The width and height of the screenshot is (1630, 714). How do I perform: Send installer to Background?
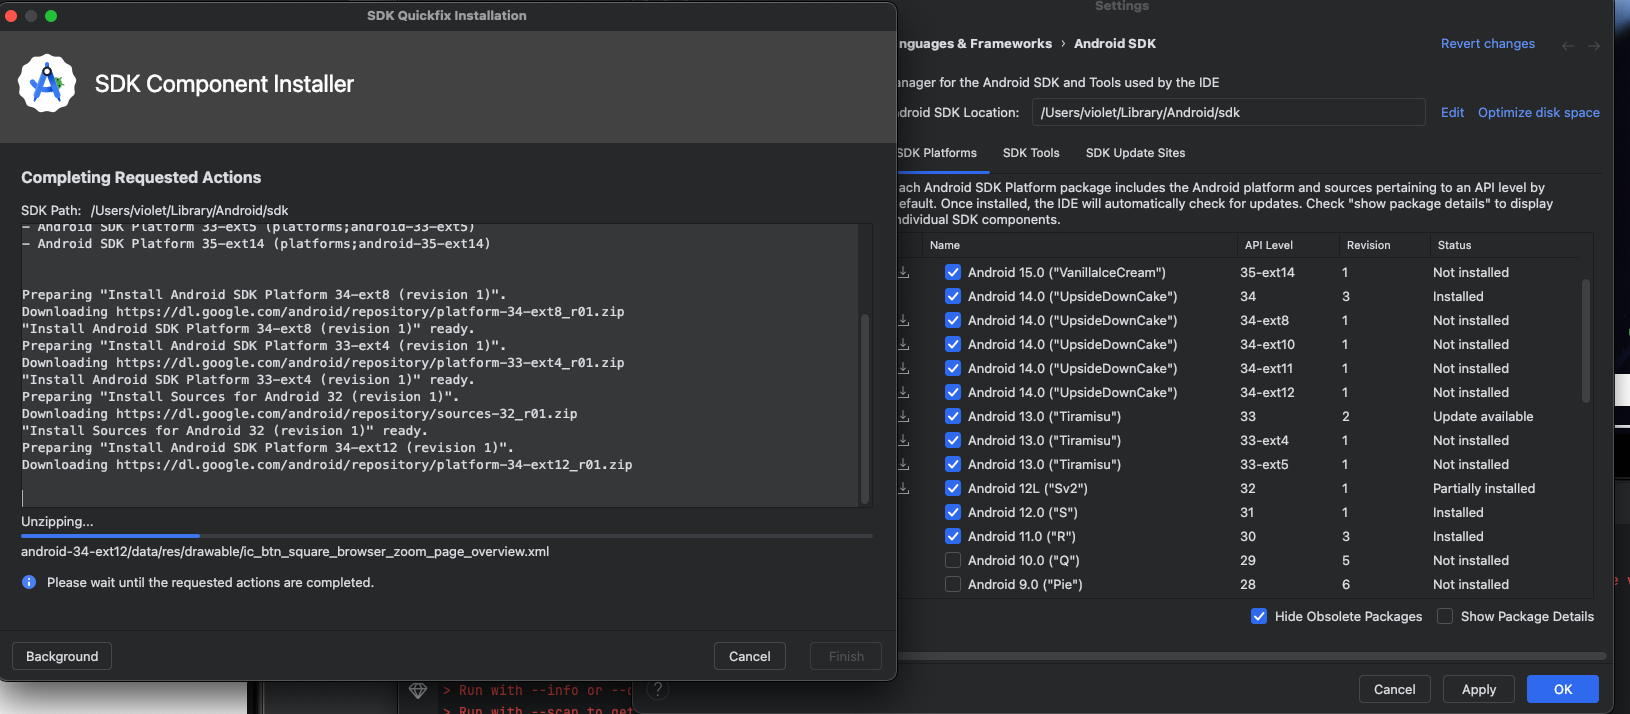[62, 656]
